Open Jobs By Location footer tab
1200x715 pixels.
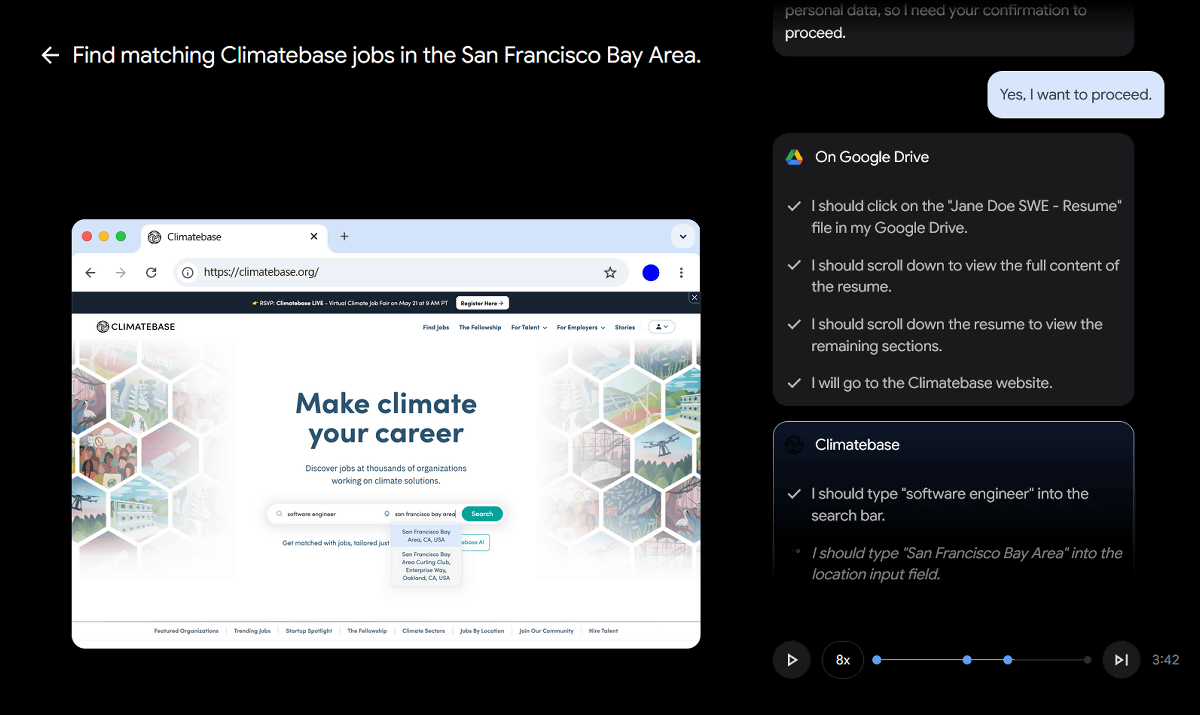(x=482, y=631)
